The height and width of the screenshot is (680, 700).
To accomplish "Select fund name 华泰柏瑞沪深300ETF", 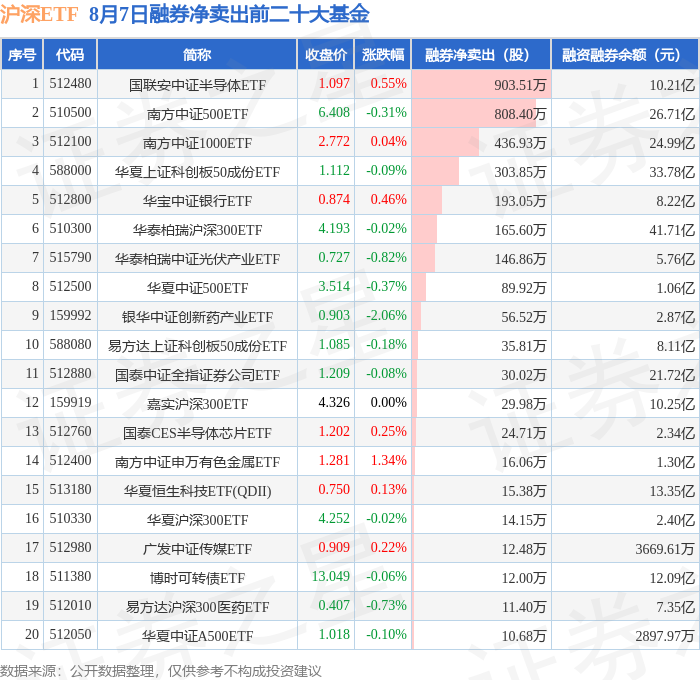I will click(197, 230).
